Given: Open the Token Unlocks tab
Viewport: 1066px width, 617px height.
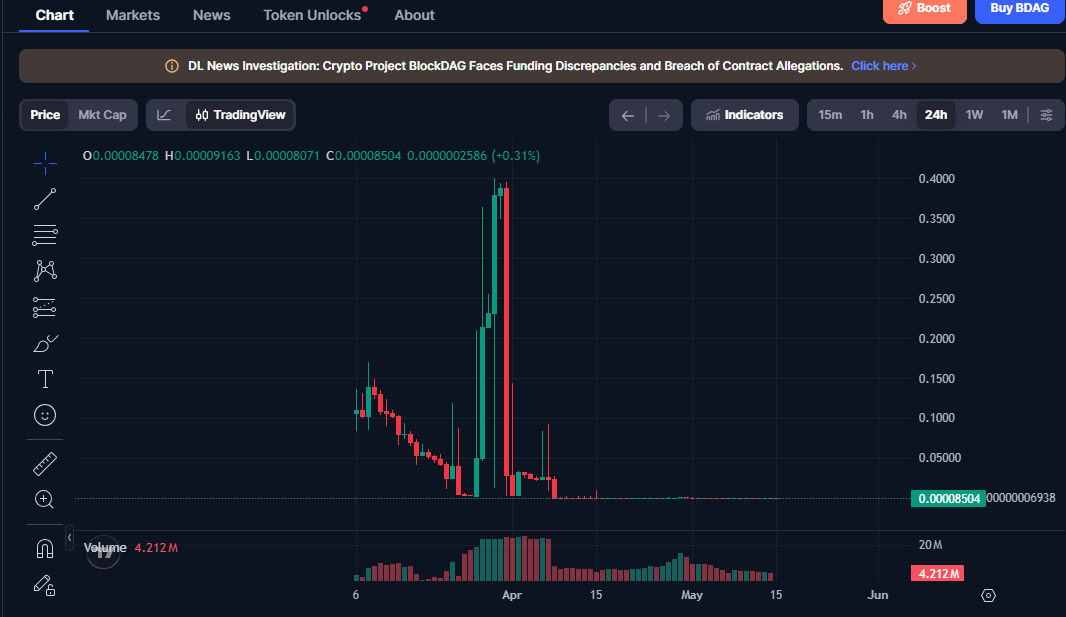Looking at the screenshot, I should 312,15.
